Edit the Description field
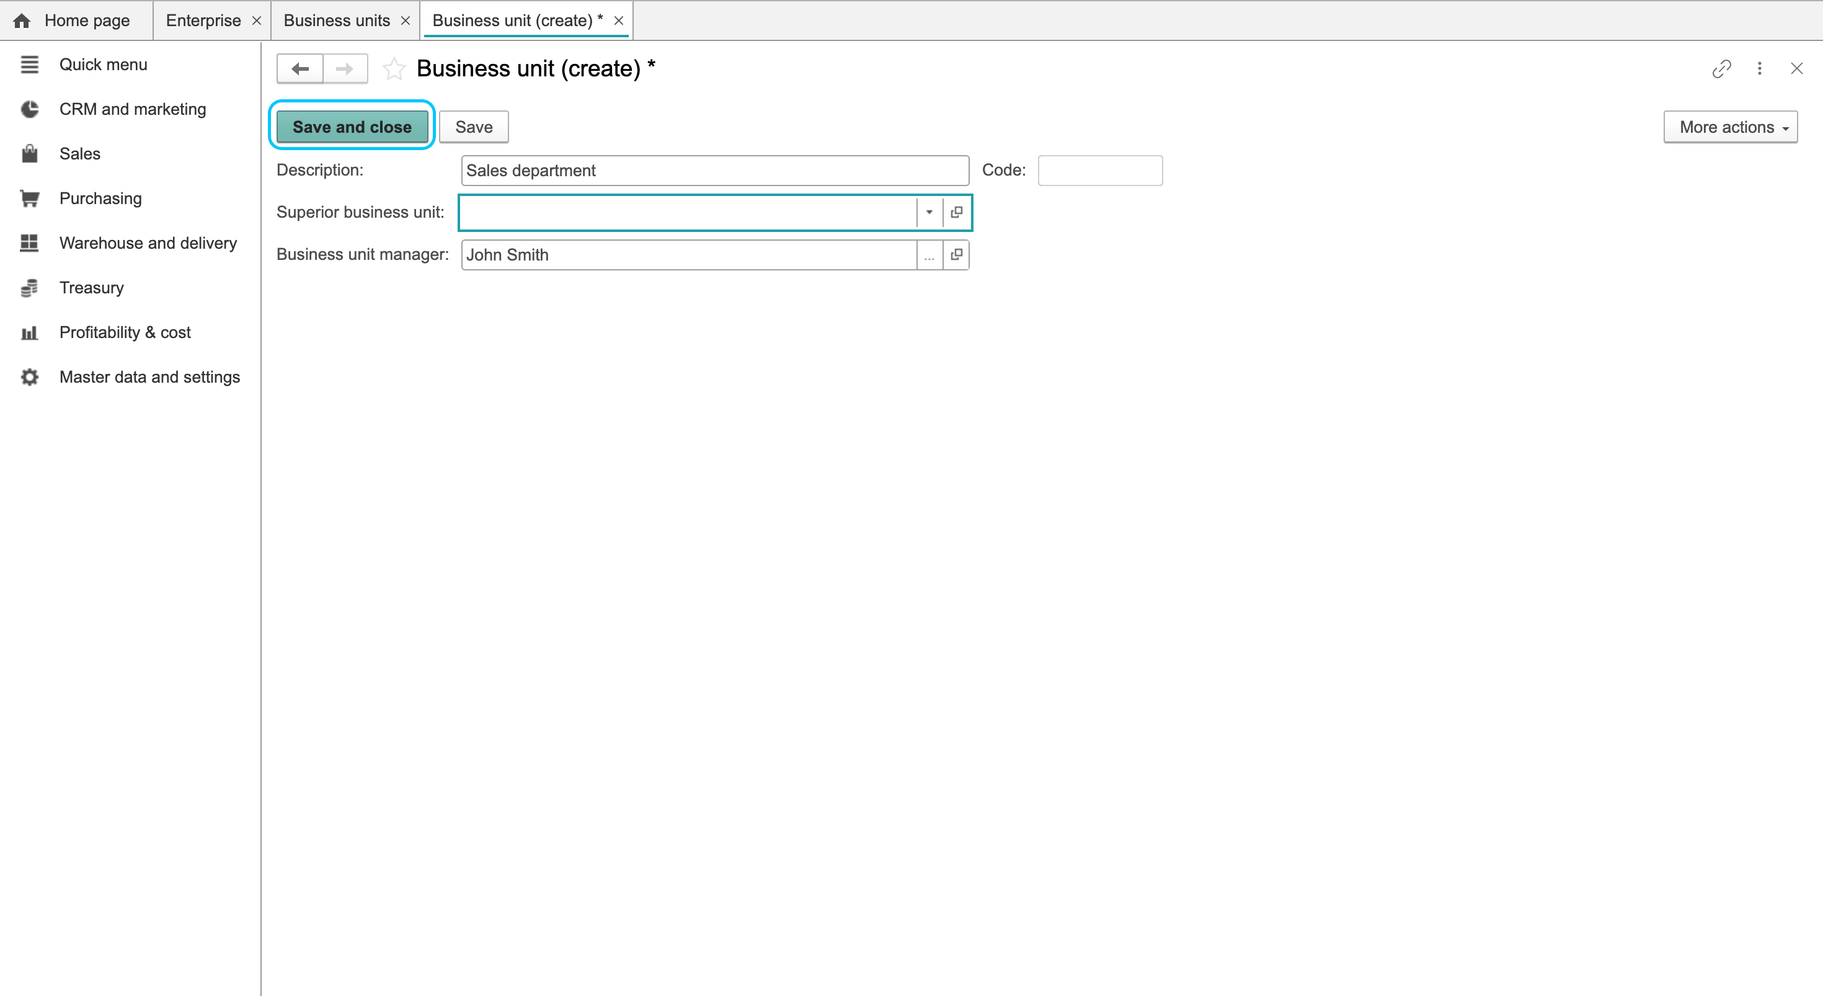 pyautogui.click(x=715, y=171)
